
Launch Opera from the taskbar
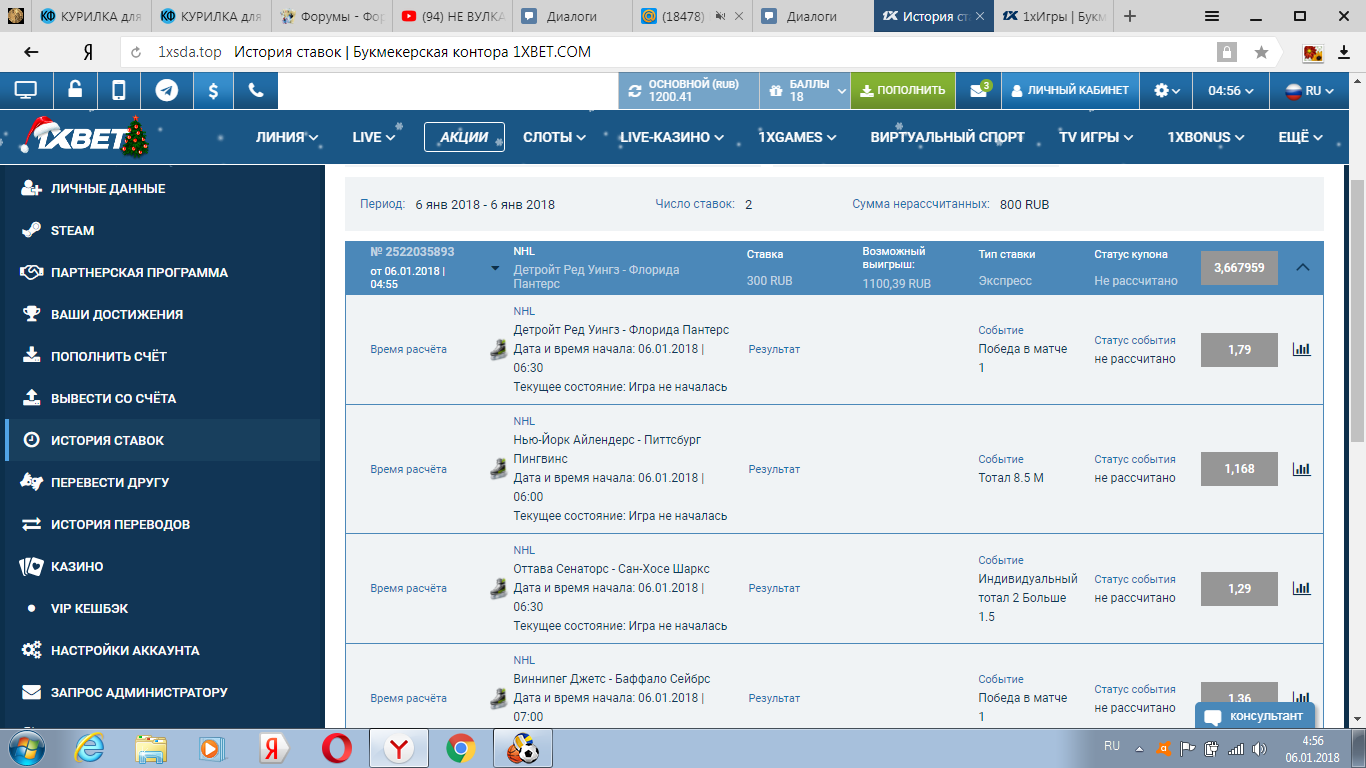(x=337, y=748)
